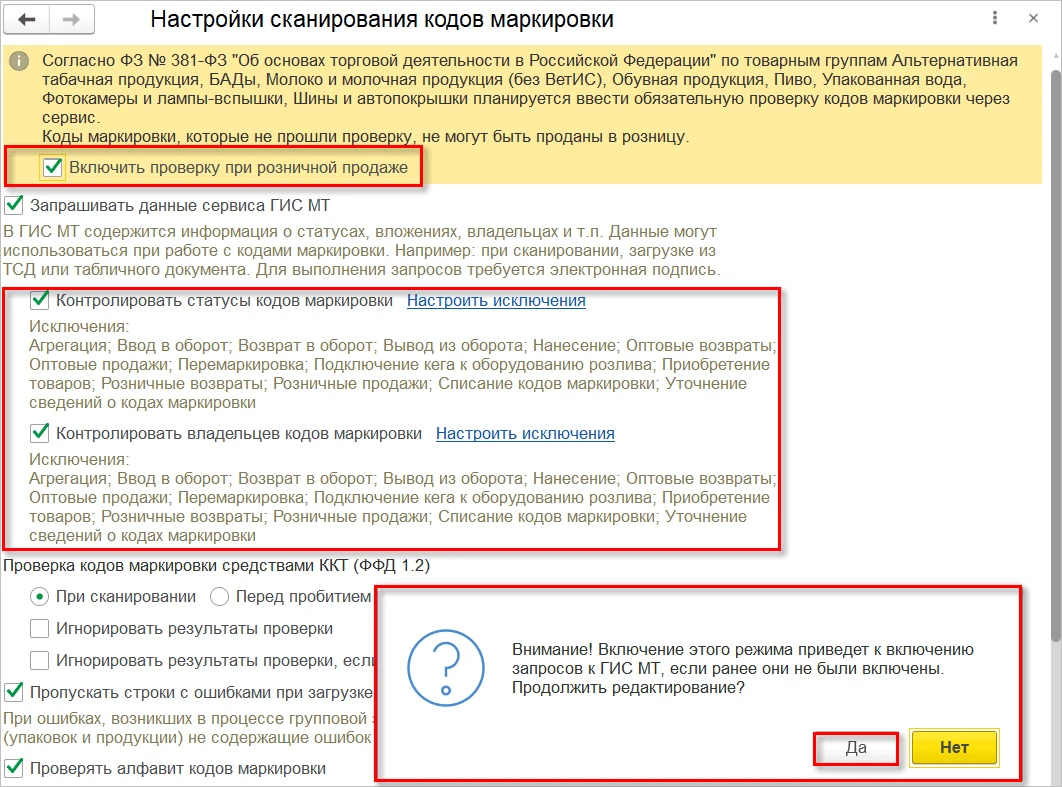Viewport: 1062px width, 787px height.
Task: Open the three-dot more actions menu
Action: [x=994, y=20]
